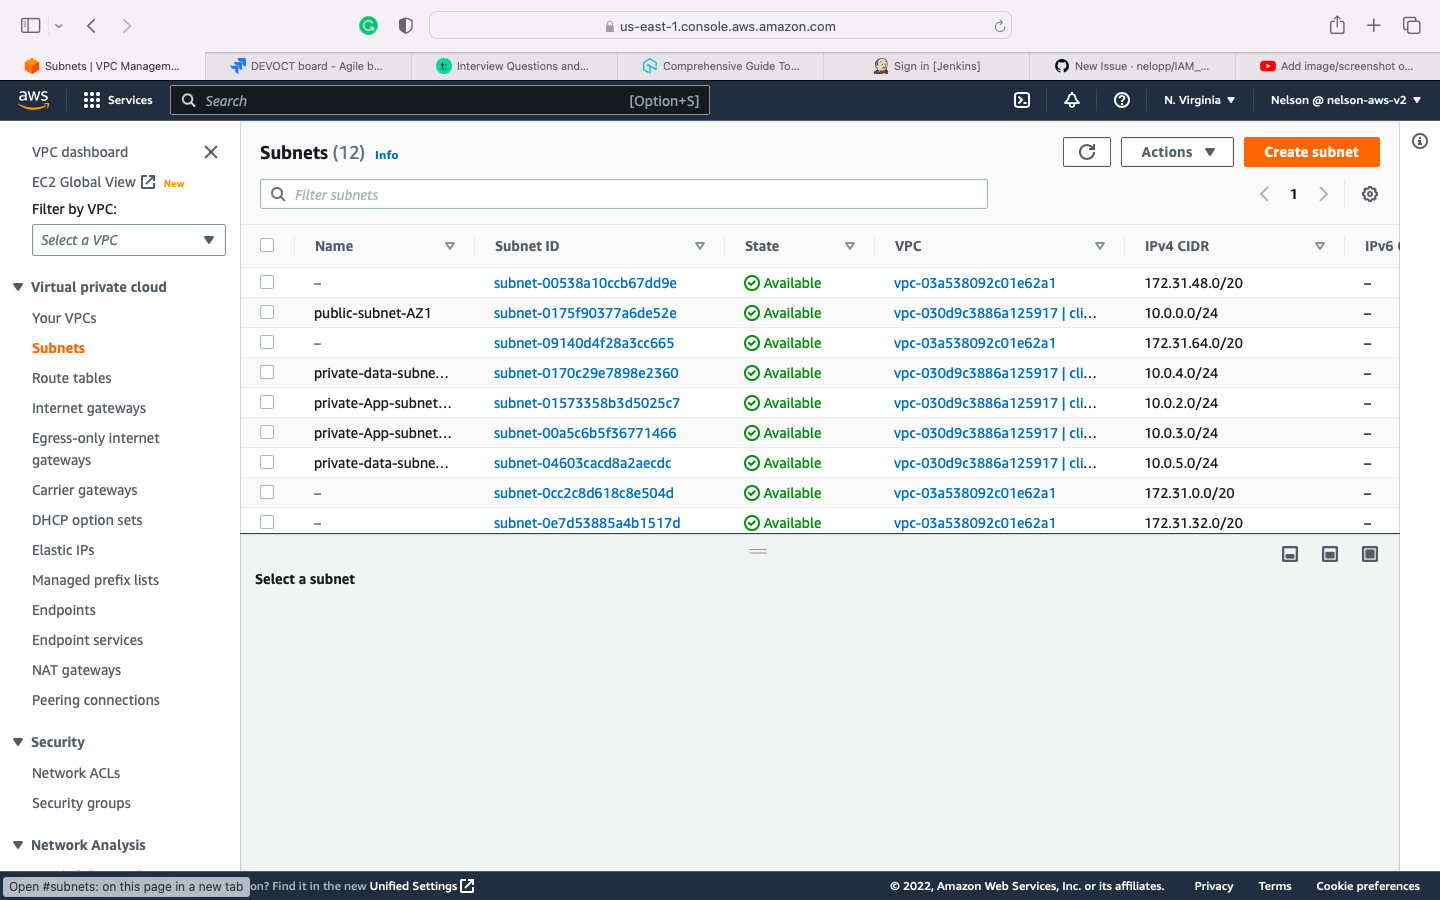Screen dimensions: 1440x900
Task: Open the help menu via question mark icon
Action: [x=1121, y=100]
